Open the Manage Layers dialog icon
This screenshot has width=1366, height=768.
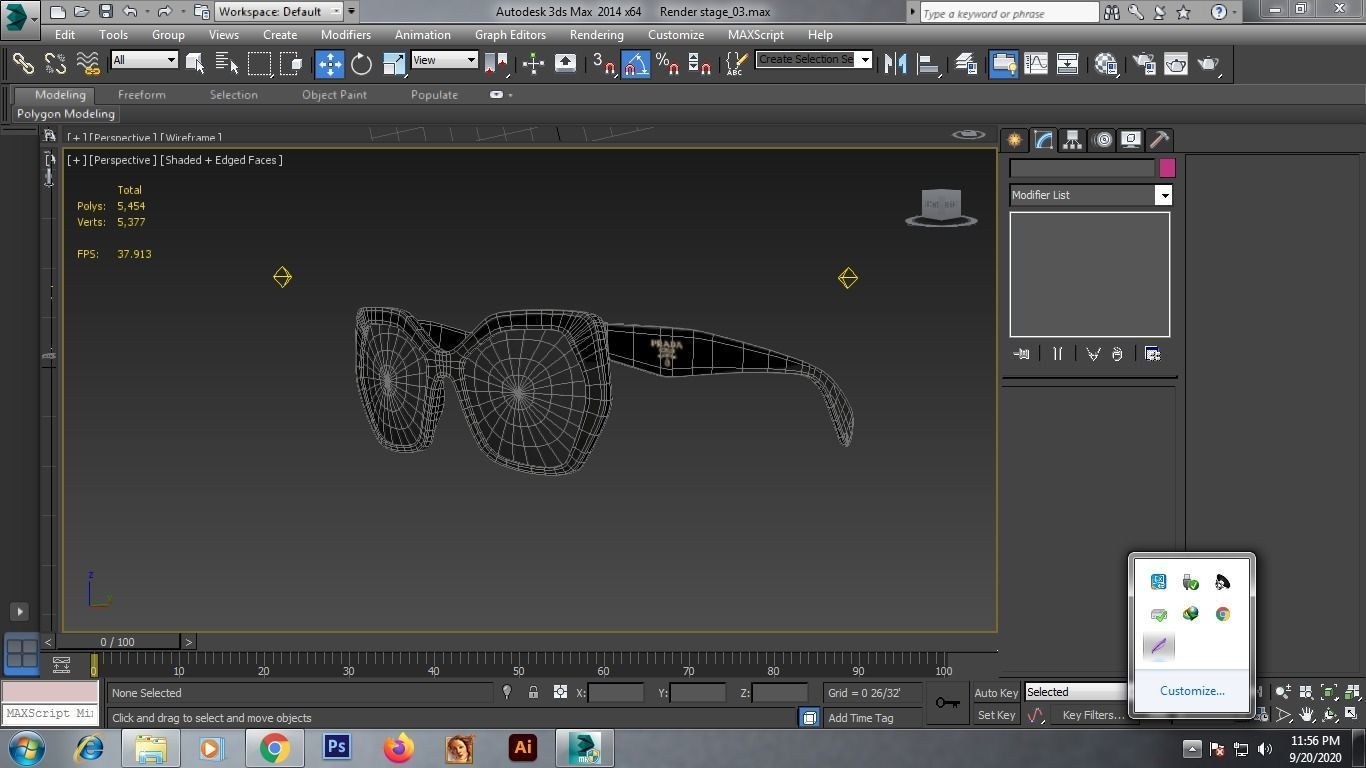(x=966, y=63)
